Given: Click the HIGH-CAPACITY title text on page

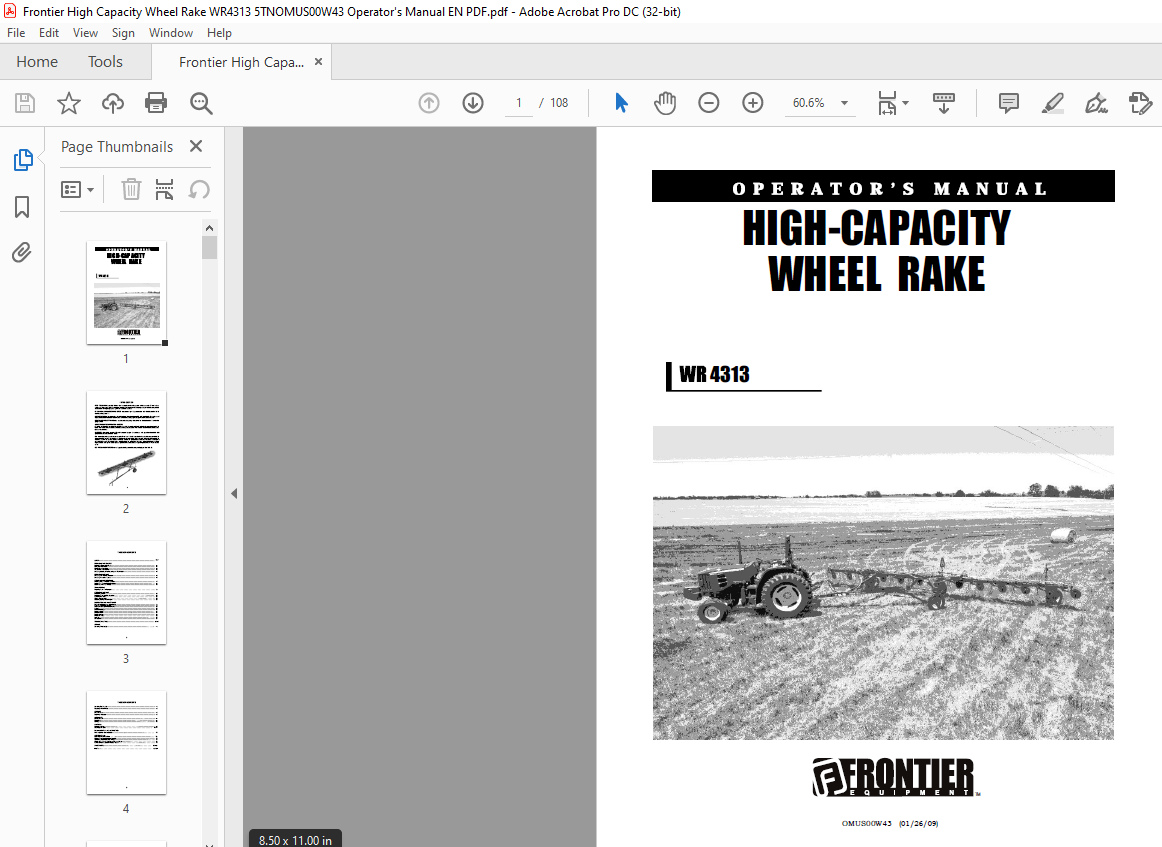Looking at the screenshot, I should point(877,227).
